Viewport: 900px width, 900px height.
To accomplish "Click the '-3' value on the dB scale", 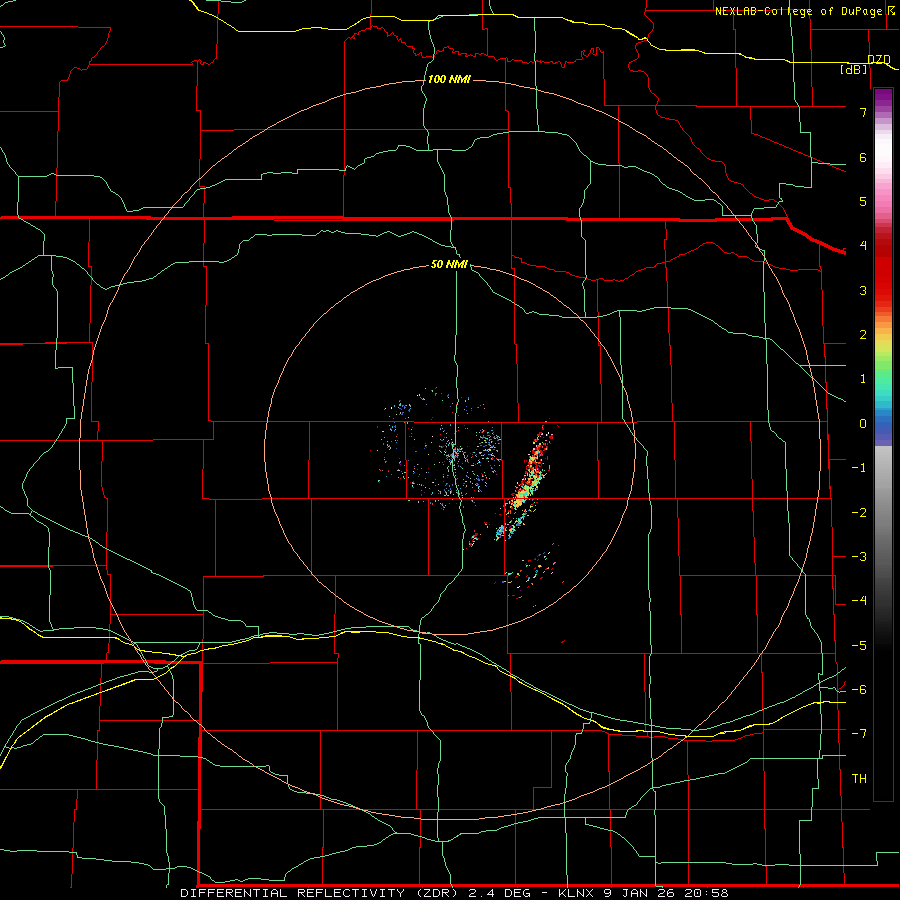I will coord(859,557).
